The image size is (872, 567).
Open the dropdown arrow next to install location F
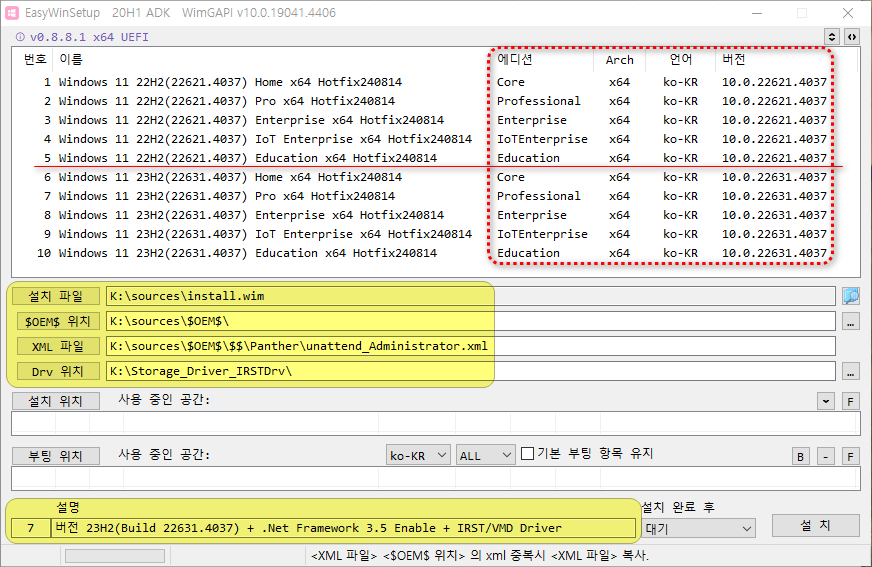click(x=826, y=401)
